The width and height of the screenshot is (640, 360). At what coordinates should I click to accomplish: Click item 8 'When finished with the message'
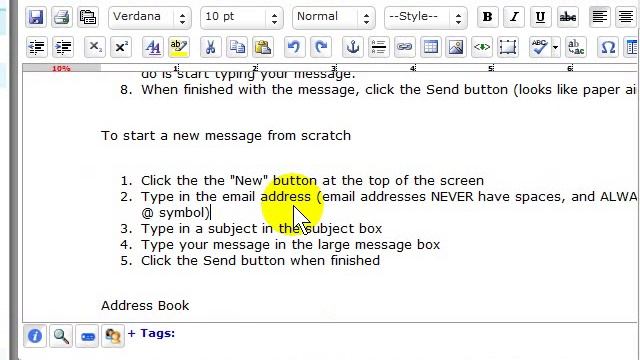point(389,90)
